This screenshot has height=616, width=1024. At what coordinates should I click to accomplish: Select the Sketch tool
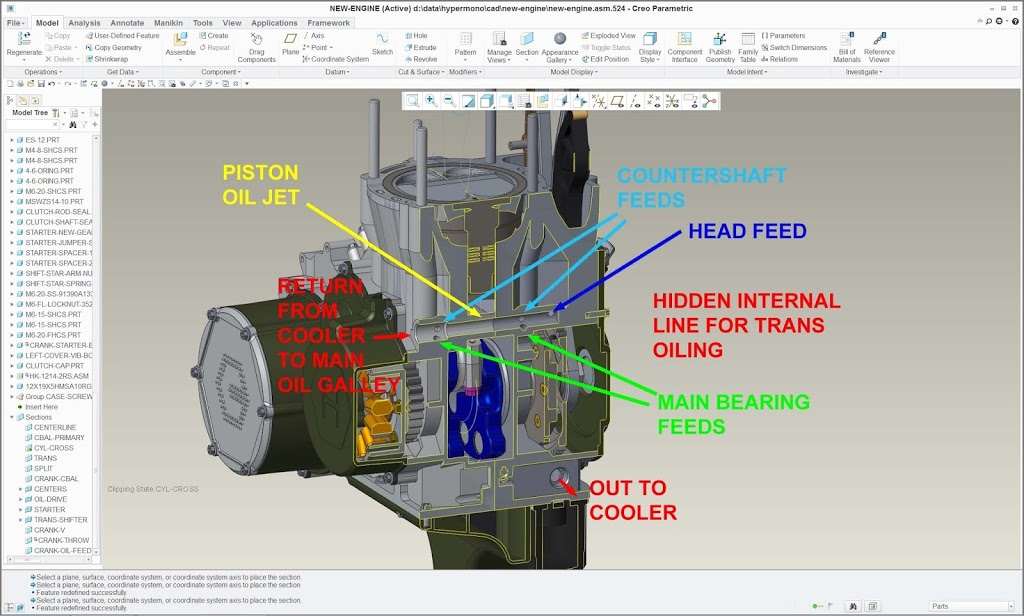pos(382,40)
